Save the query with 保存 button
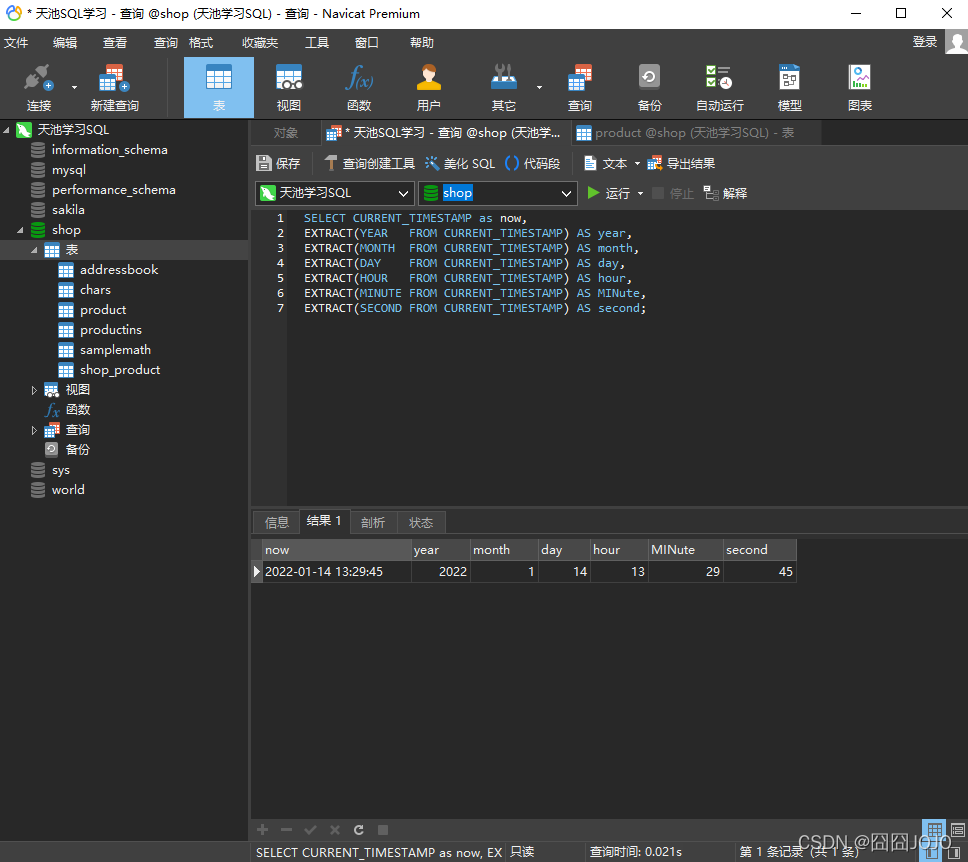 (278, 163)
